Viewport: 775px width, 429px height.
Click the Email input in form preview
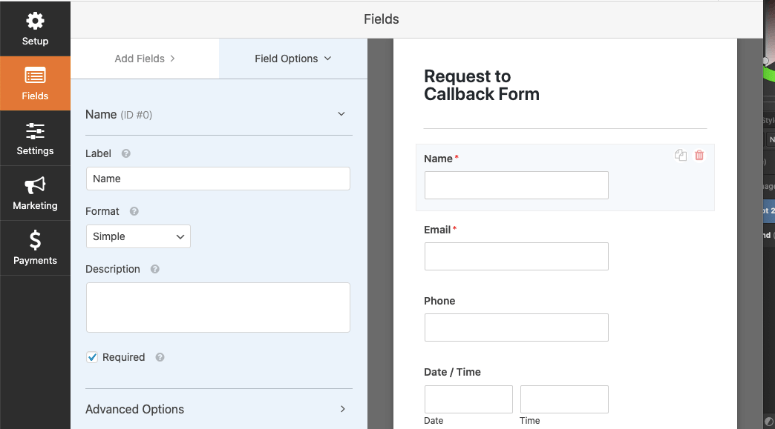click(517, 257)
